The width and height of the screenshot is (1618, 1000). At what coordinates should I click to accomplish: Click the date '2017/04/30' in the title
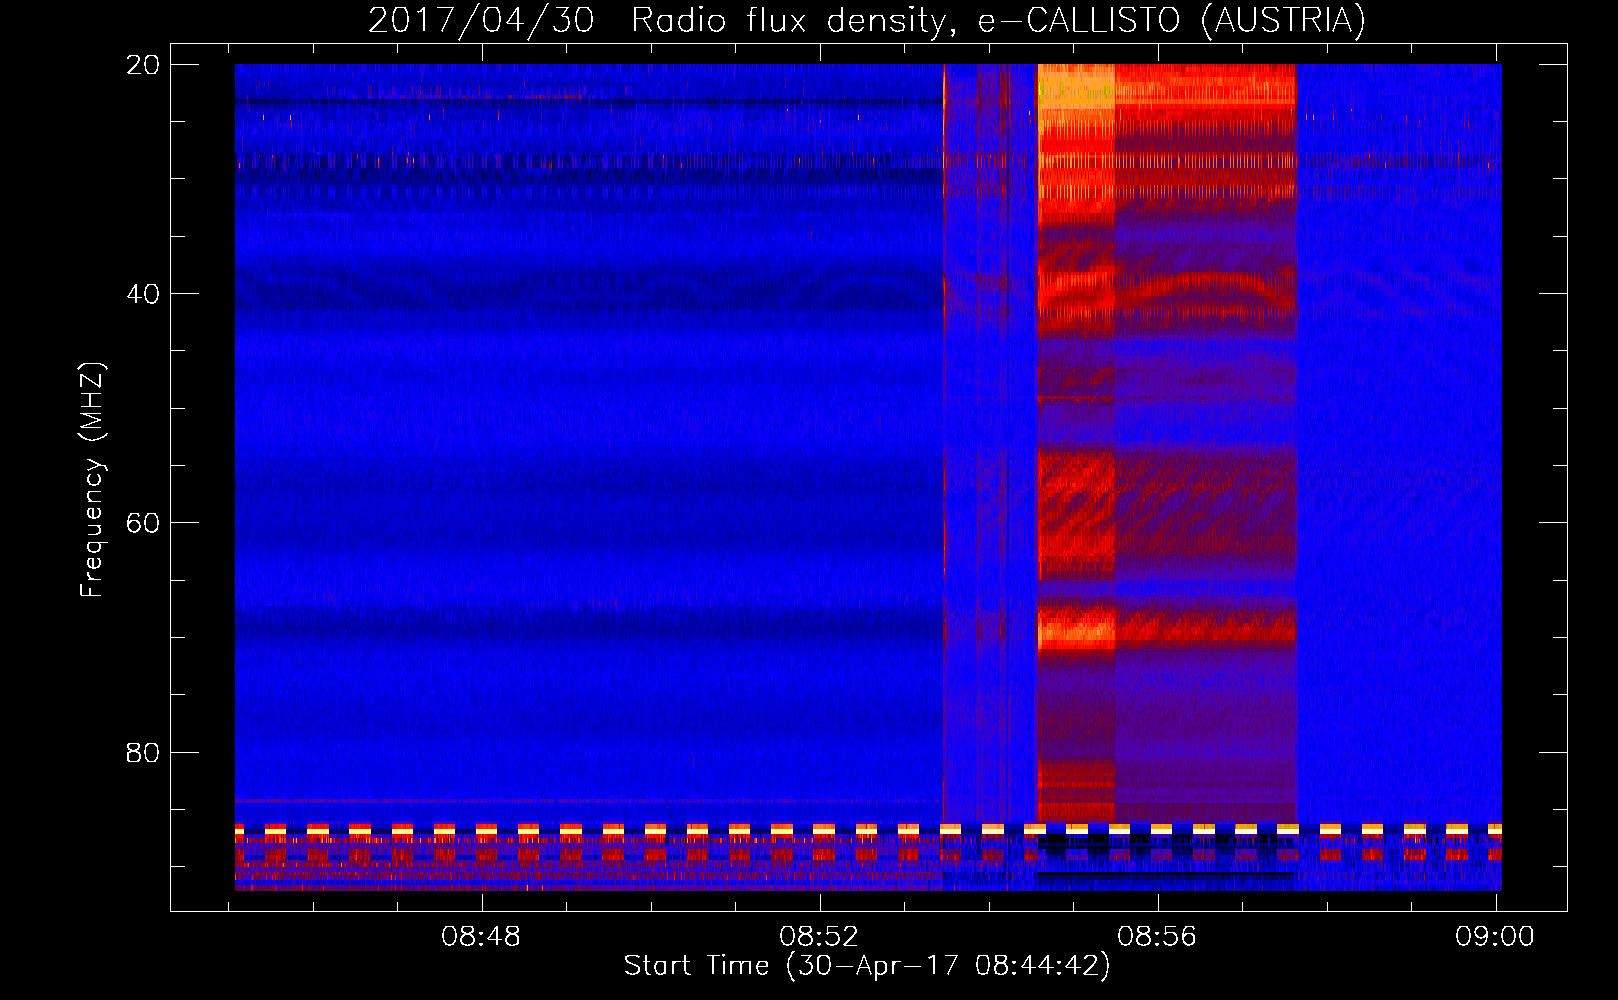click(x=481, y=21)
